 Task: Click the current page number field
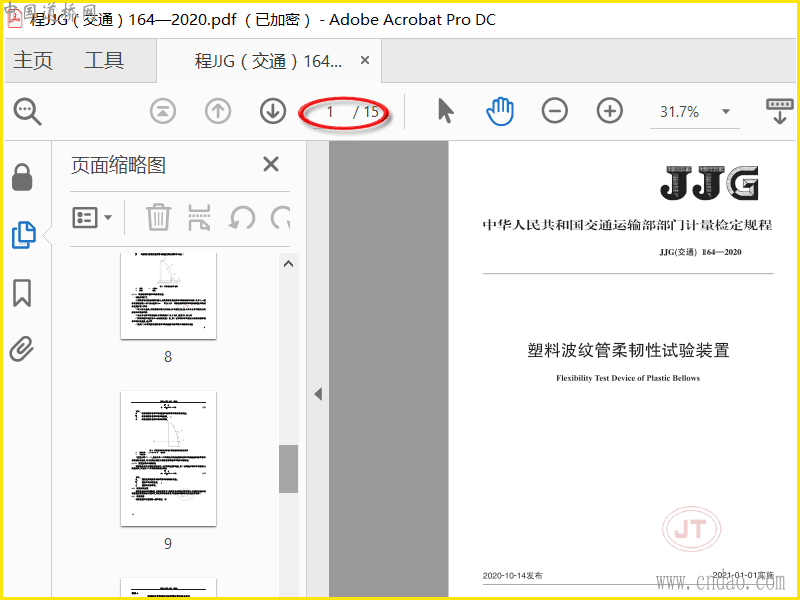[x=330, y=112]
